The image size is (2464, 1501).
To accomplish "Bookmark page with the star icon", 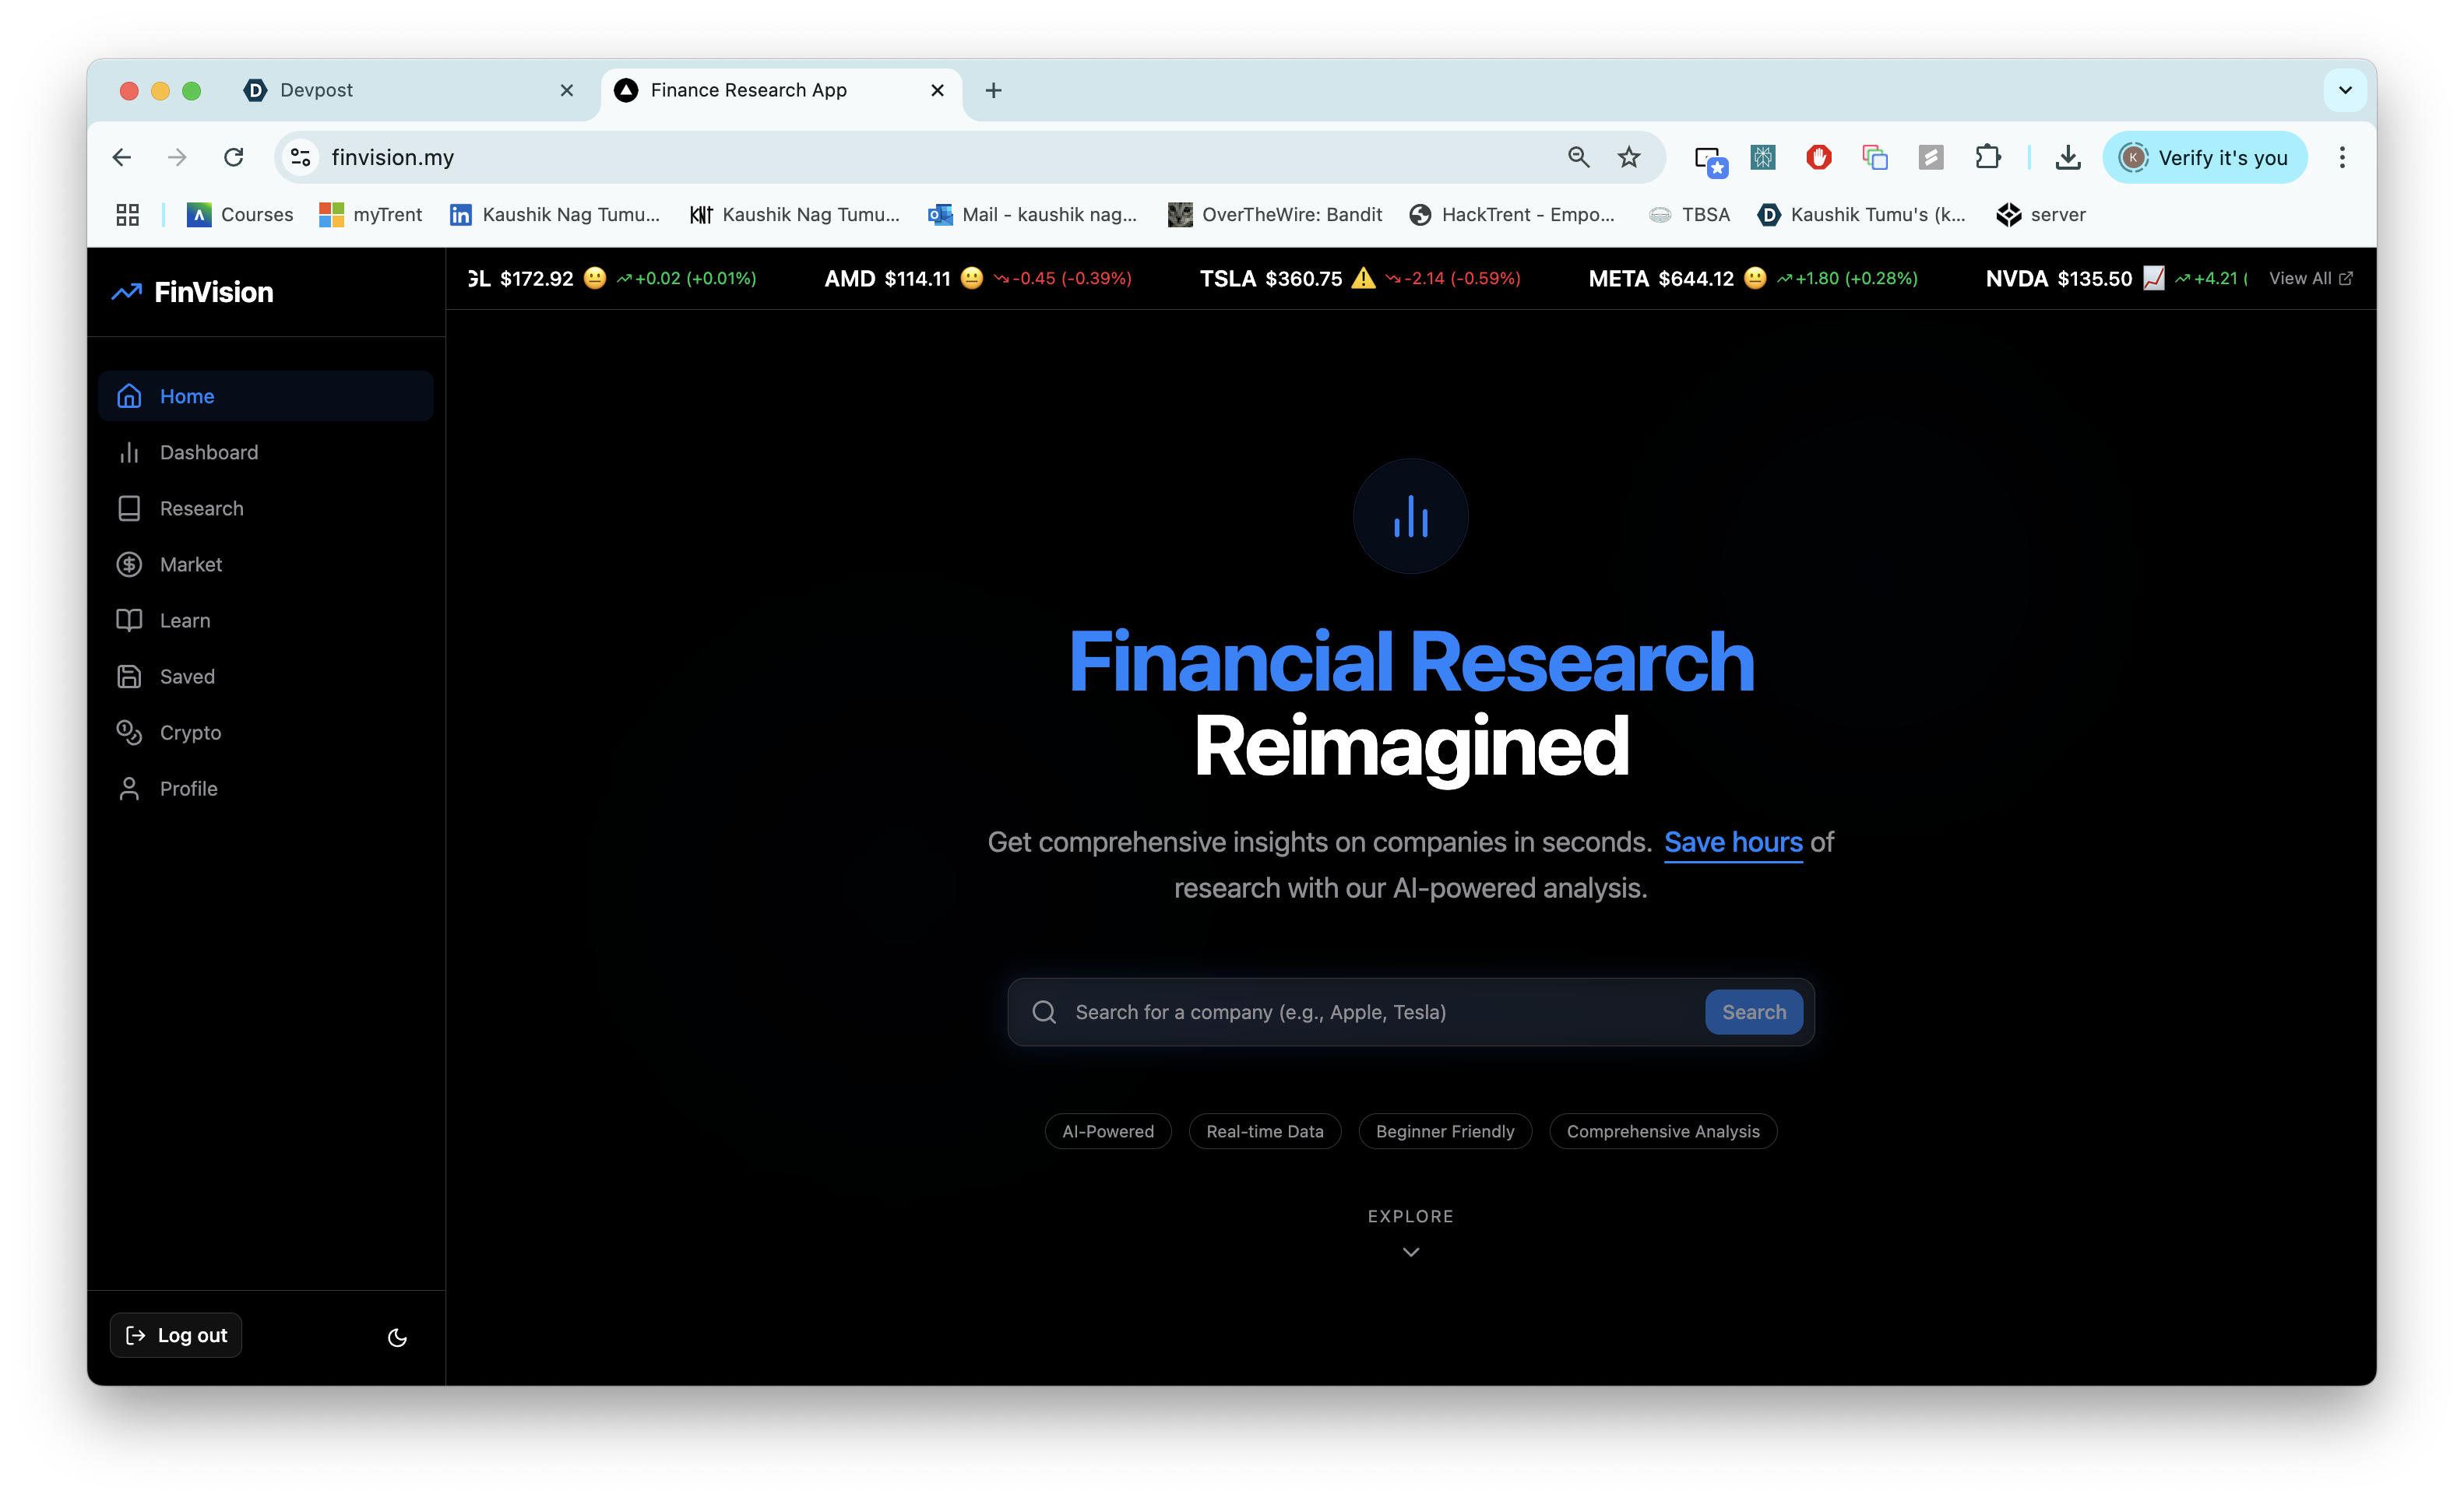I will tap(1629, 157).
